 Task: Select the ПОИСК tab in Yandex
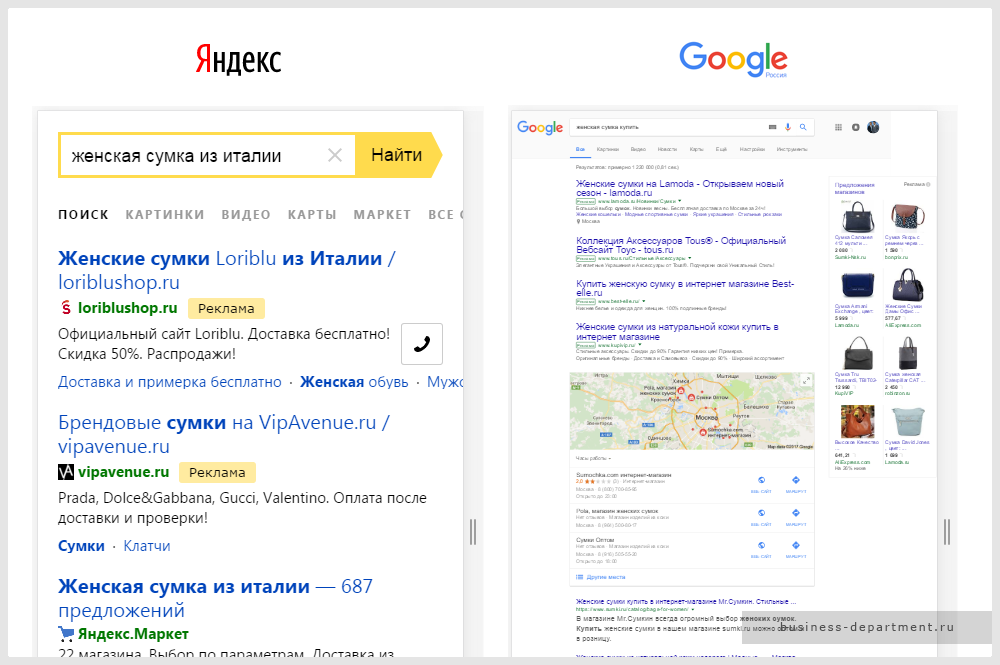pos(84,215)
